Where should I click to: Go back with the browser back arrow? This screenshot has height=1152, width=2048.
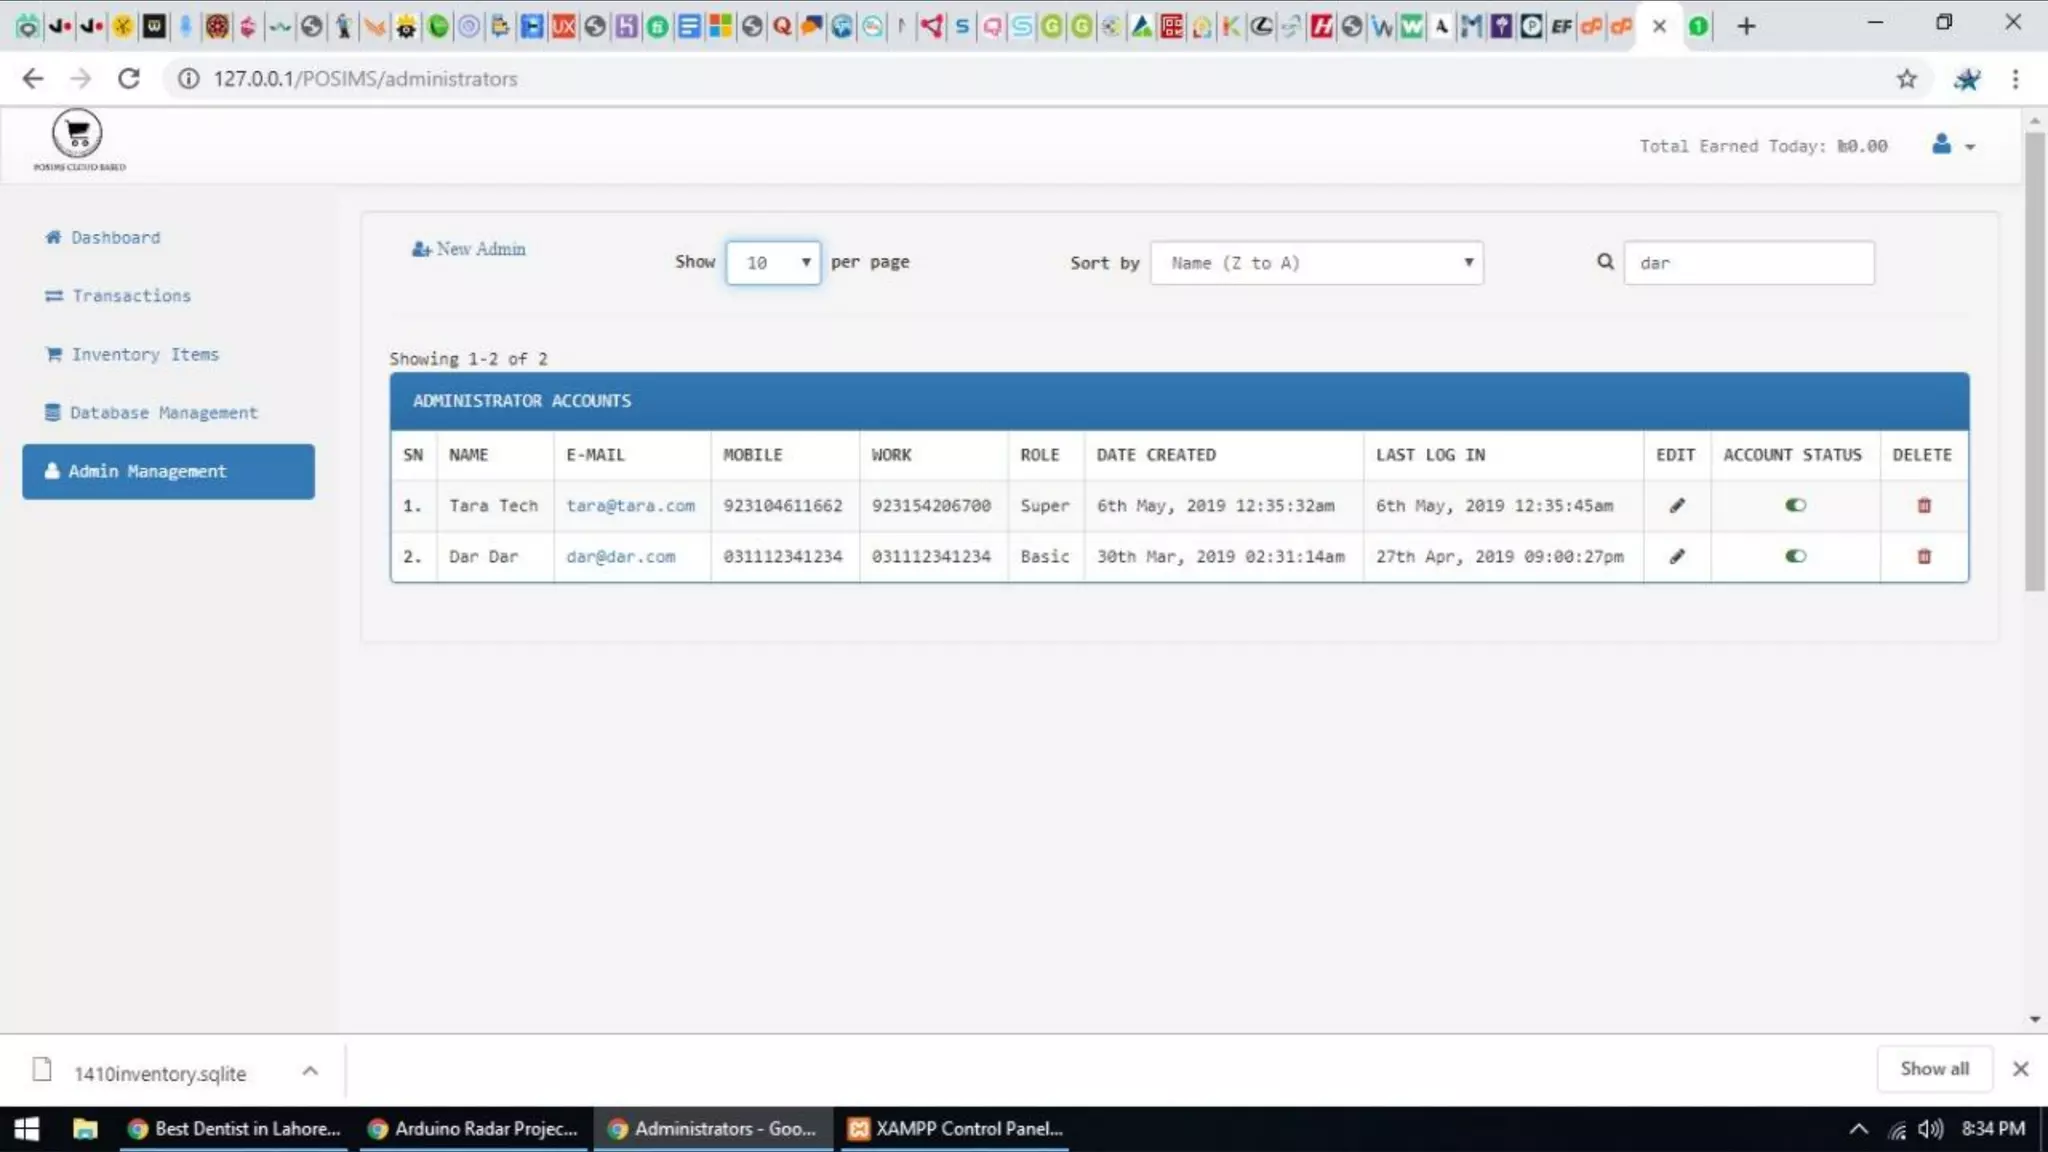click(x=33, y=78)
